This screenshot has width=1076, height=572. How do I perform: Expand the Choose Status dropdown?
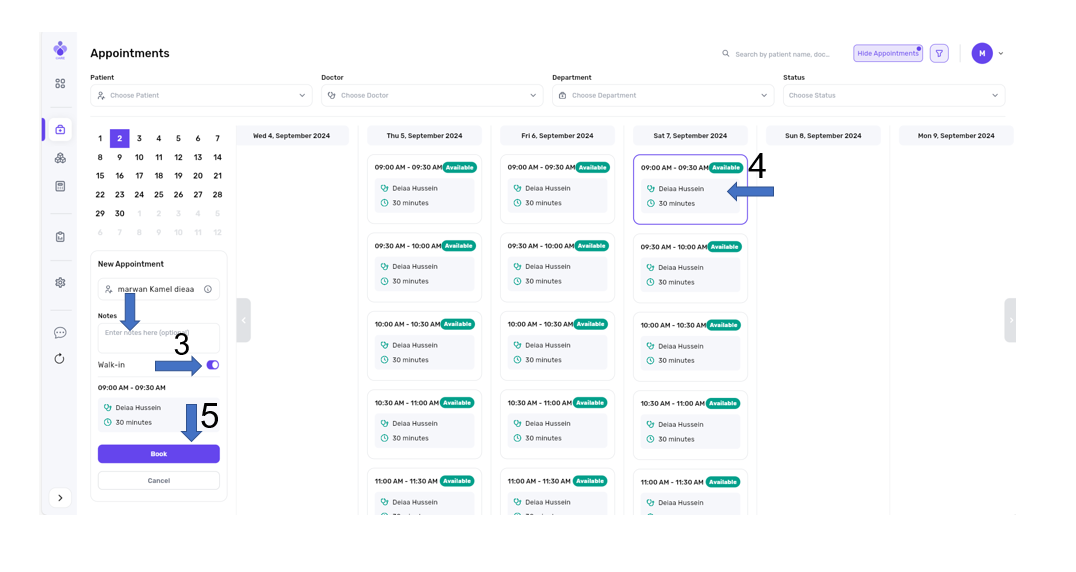click(x=893, y=96)
